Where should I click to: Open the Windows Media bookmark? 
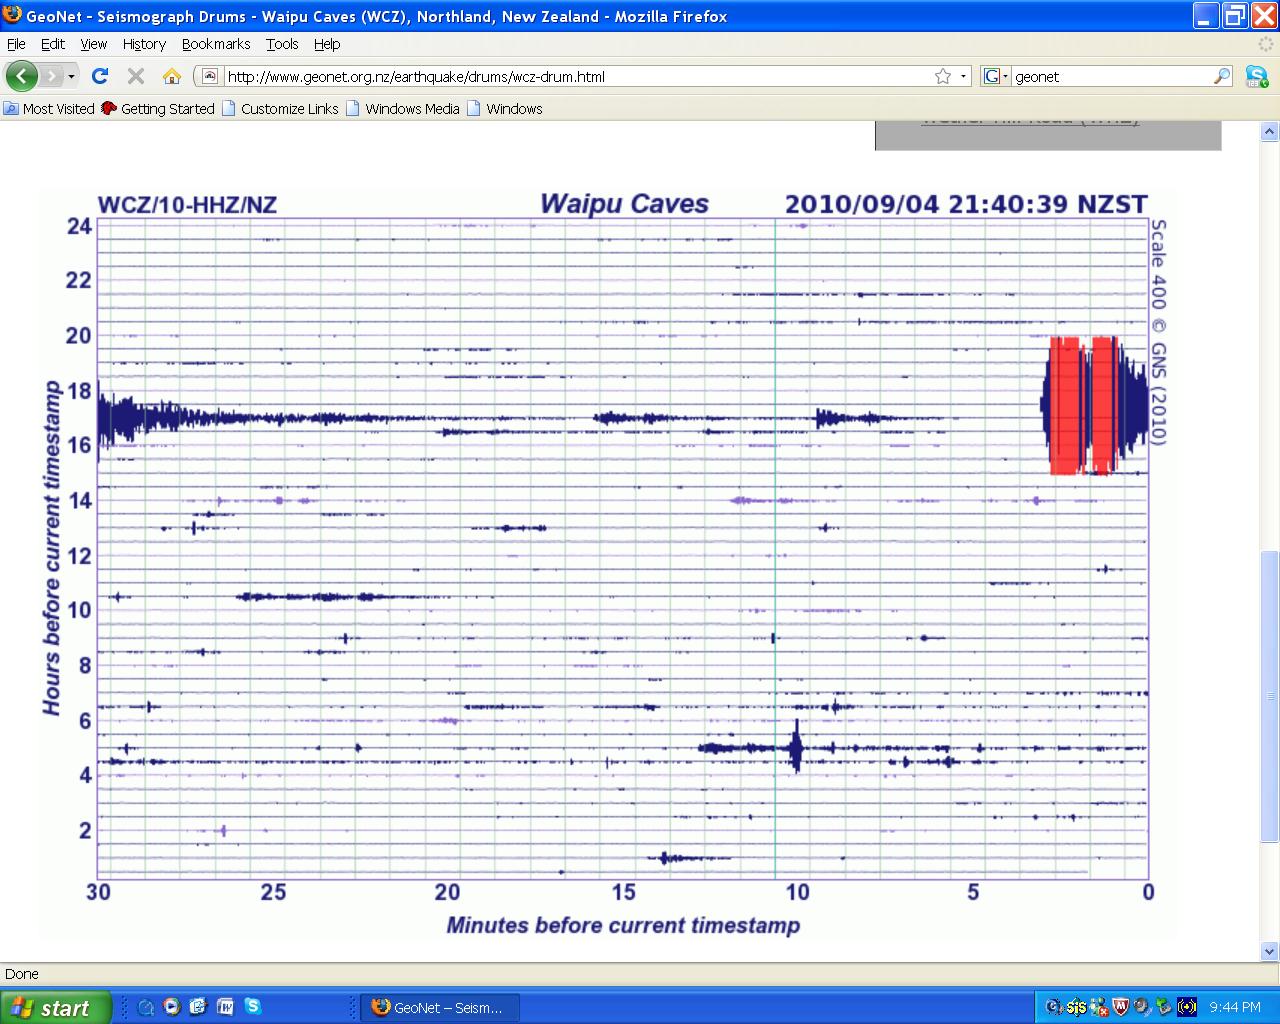(x=403, y=109)
